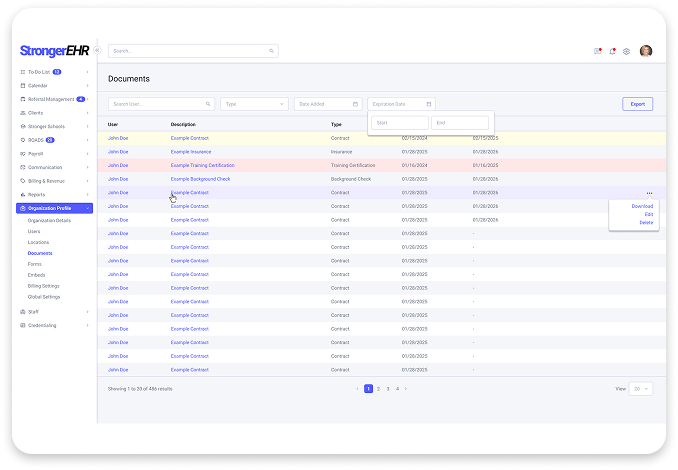This screenshot has height=470, width=678.
Task: Open the View rows-per-page dropdown
Action: 641,388
